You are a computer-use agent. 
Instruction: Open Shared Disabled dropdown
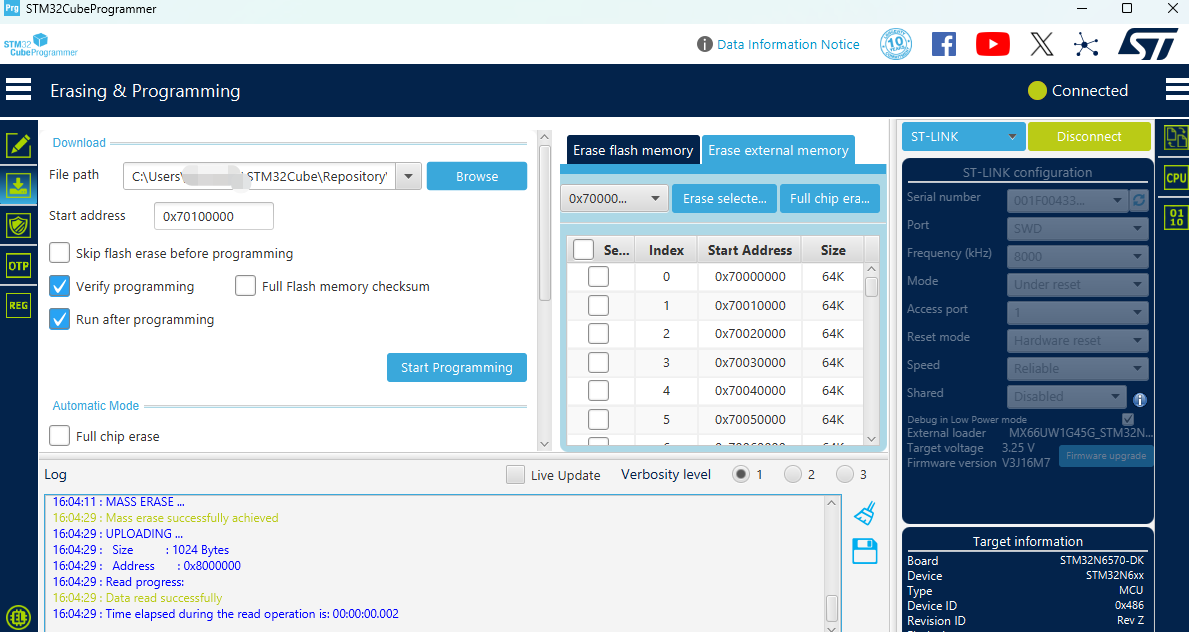click(x=1066, y=397)
